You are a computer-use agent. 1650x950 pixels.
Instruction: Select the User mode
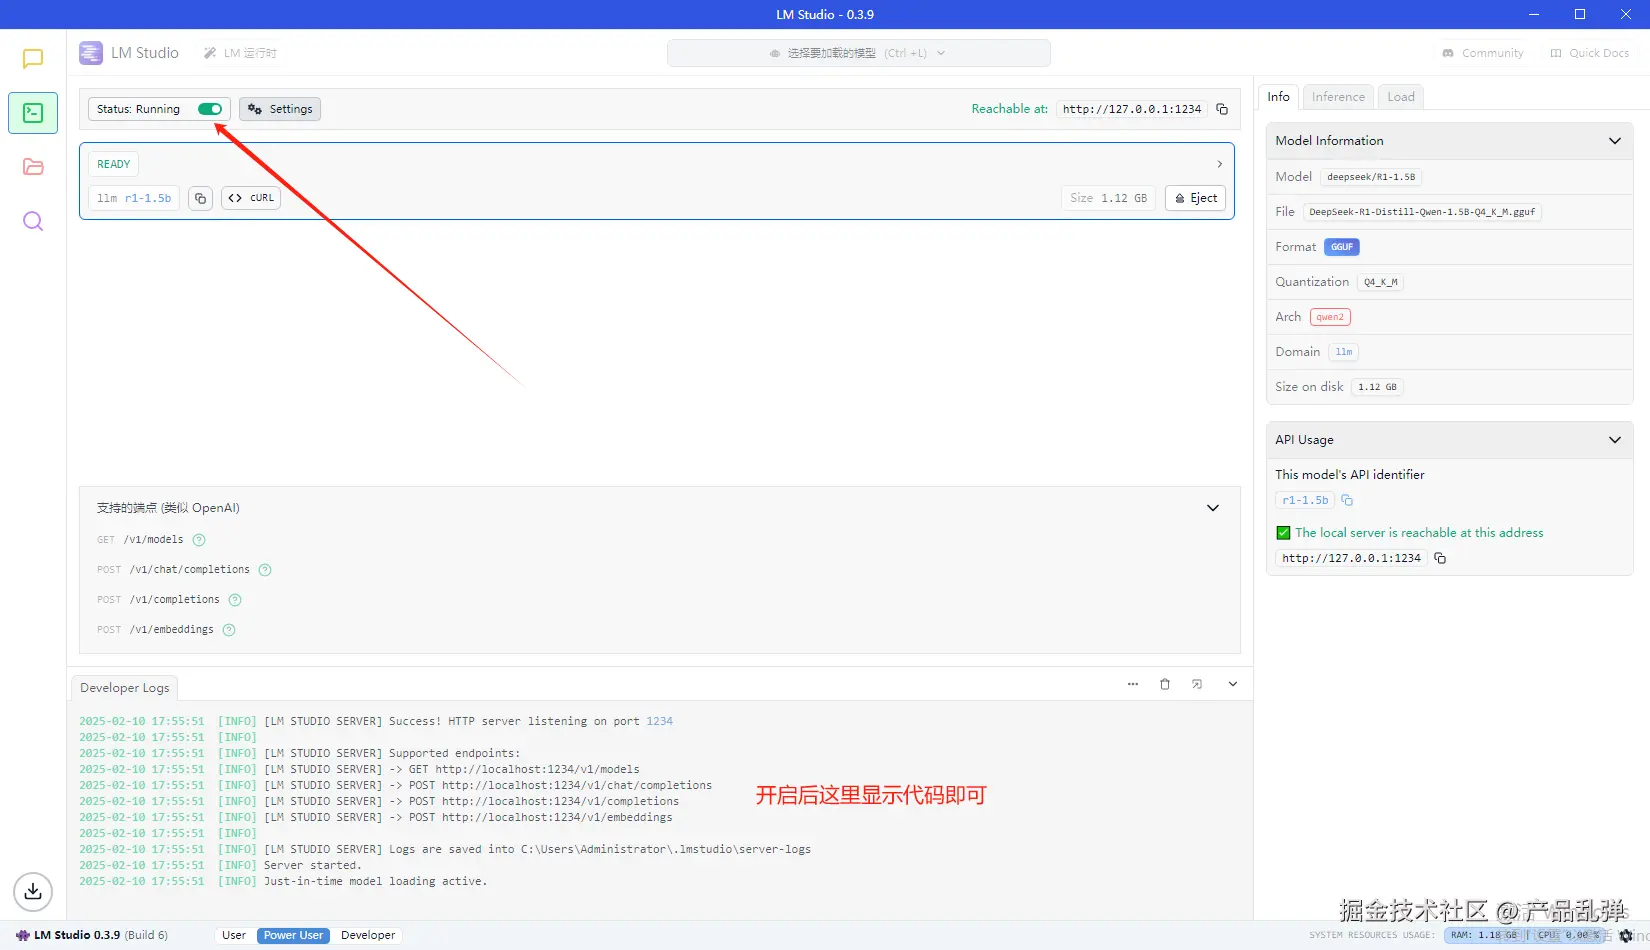coord(234,936)
